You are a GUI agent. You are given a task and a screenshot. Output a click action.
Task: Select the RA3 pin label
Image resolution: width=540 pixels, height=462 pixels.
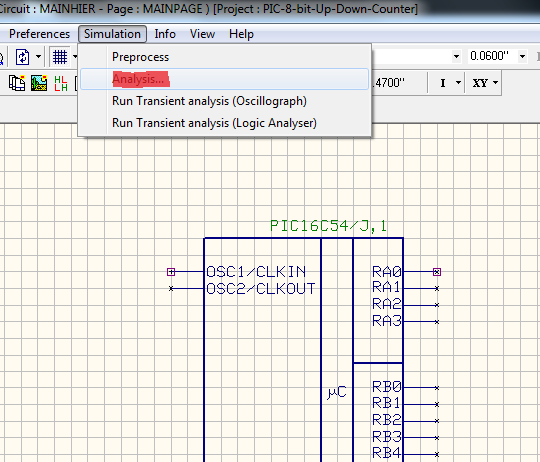pos(387,321)
